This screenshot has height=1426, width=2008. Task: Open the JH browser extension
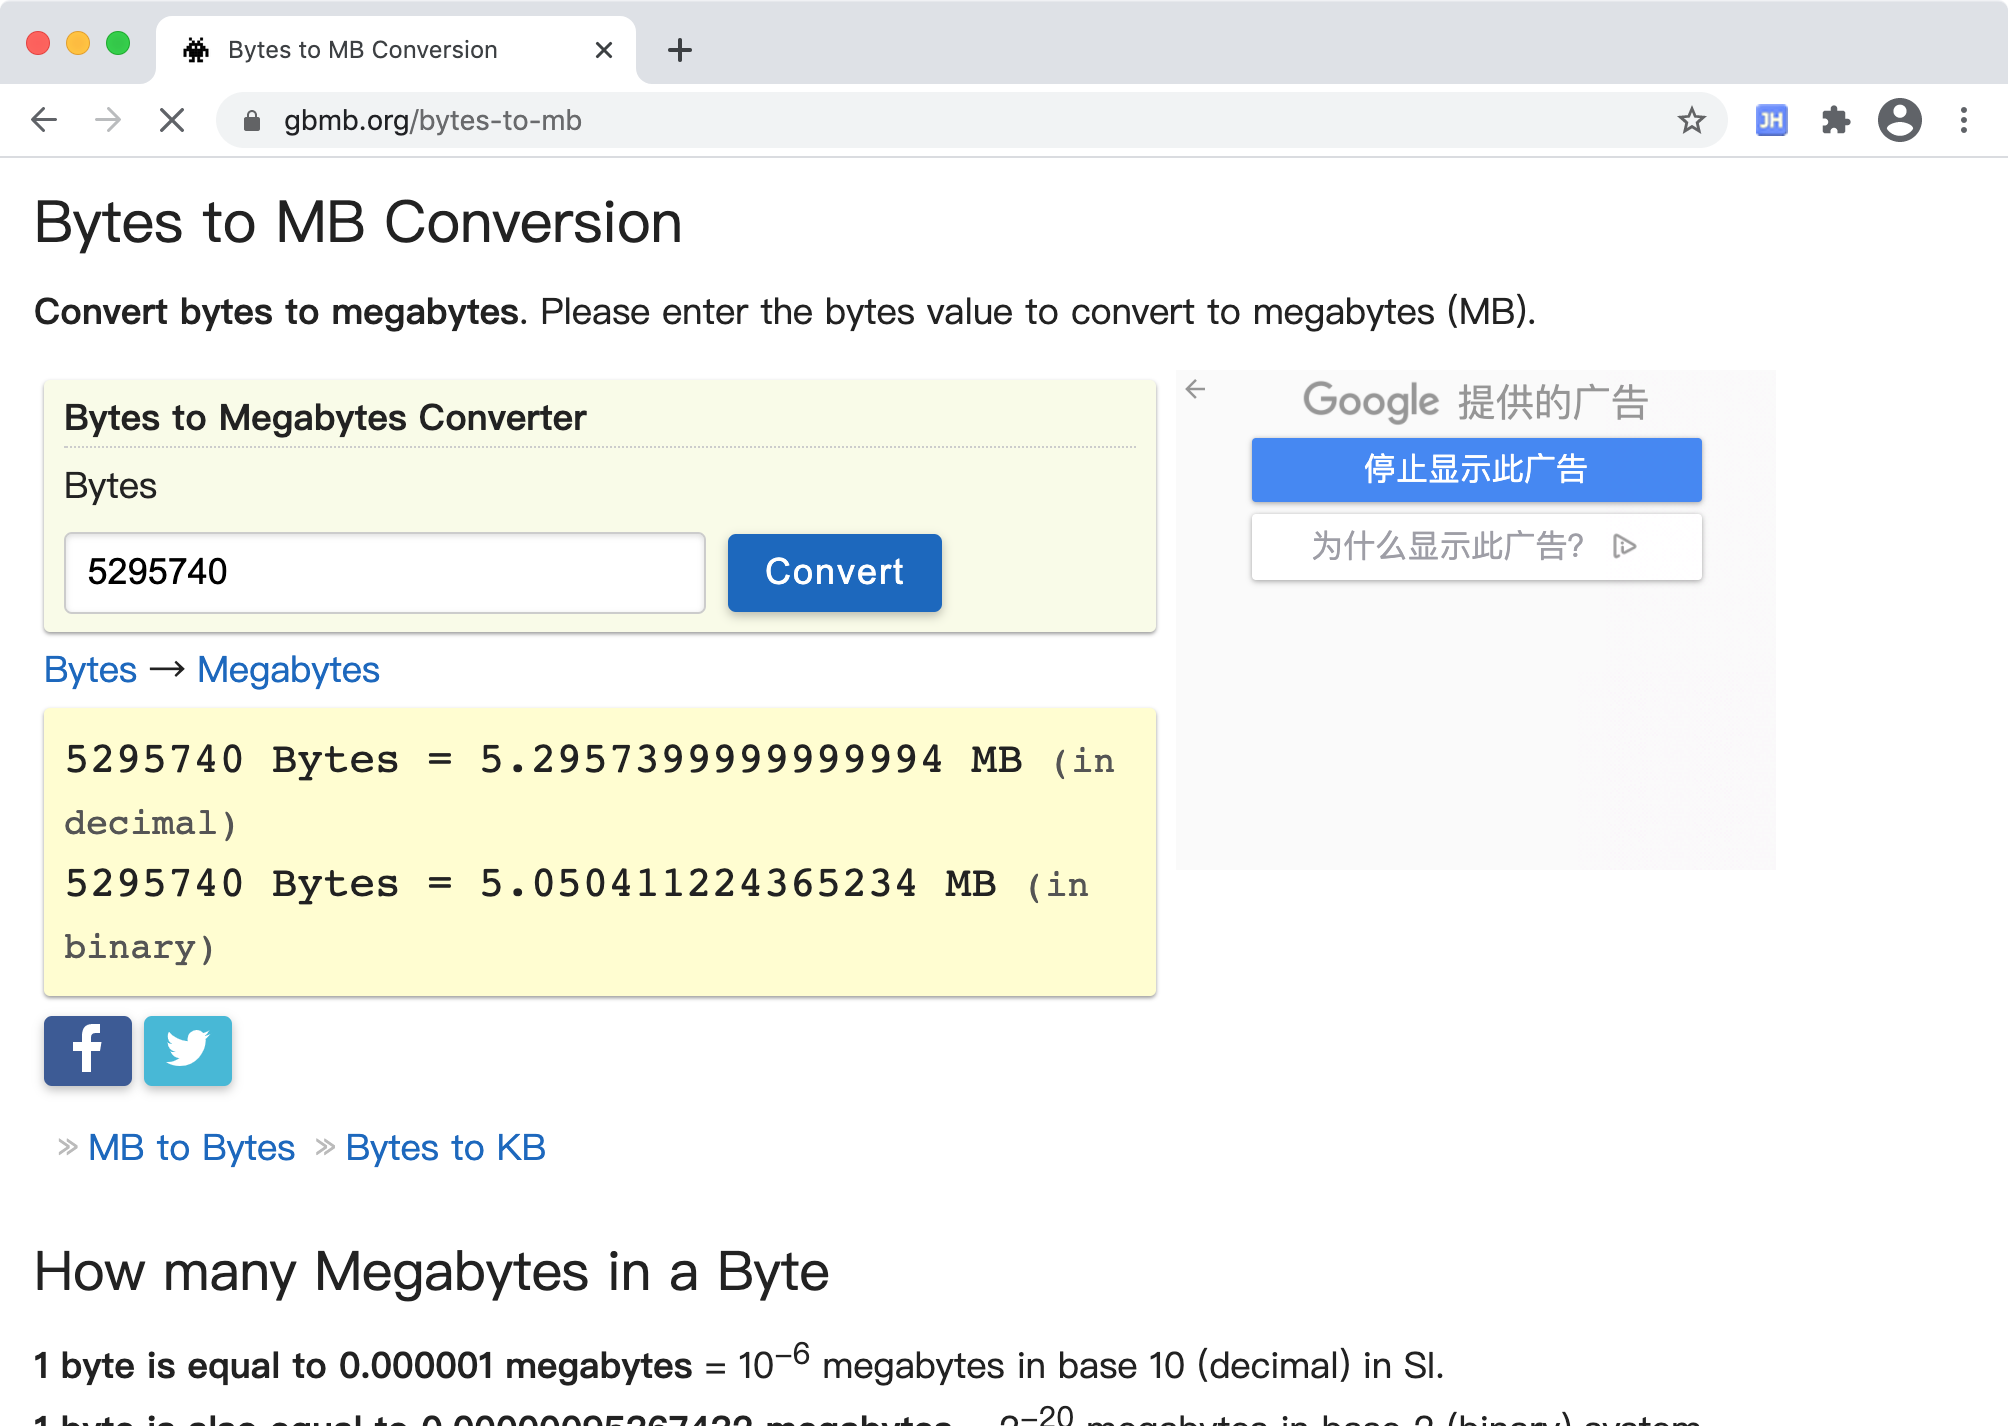pyautogui.click(x=1771, y=121)
